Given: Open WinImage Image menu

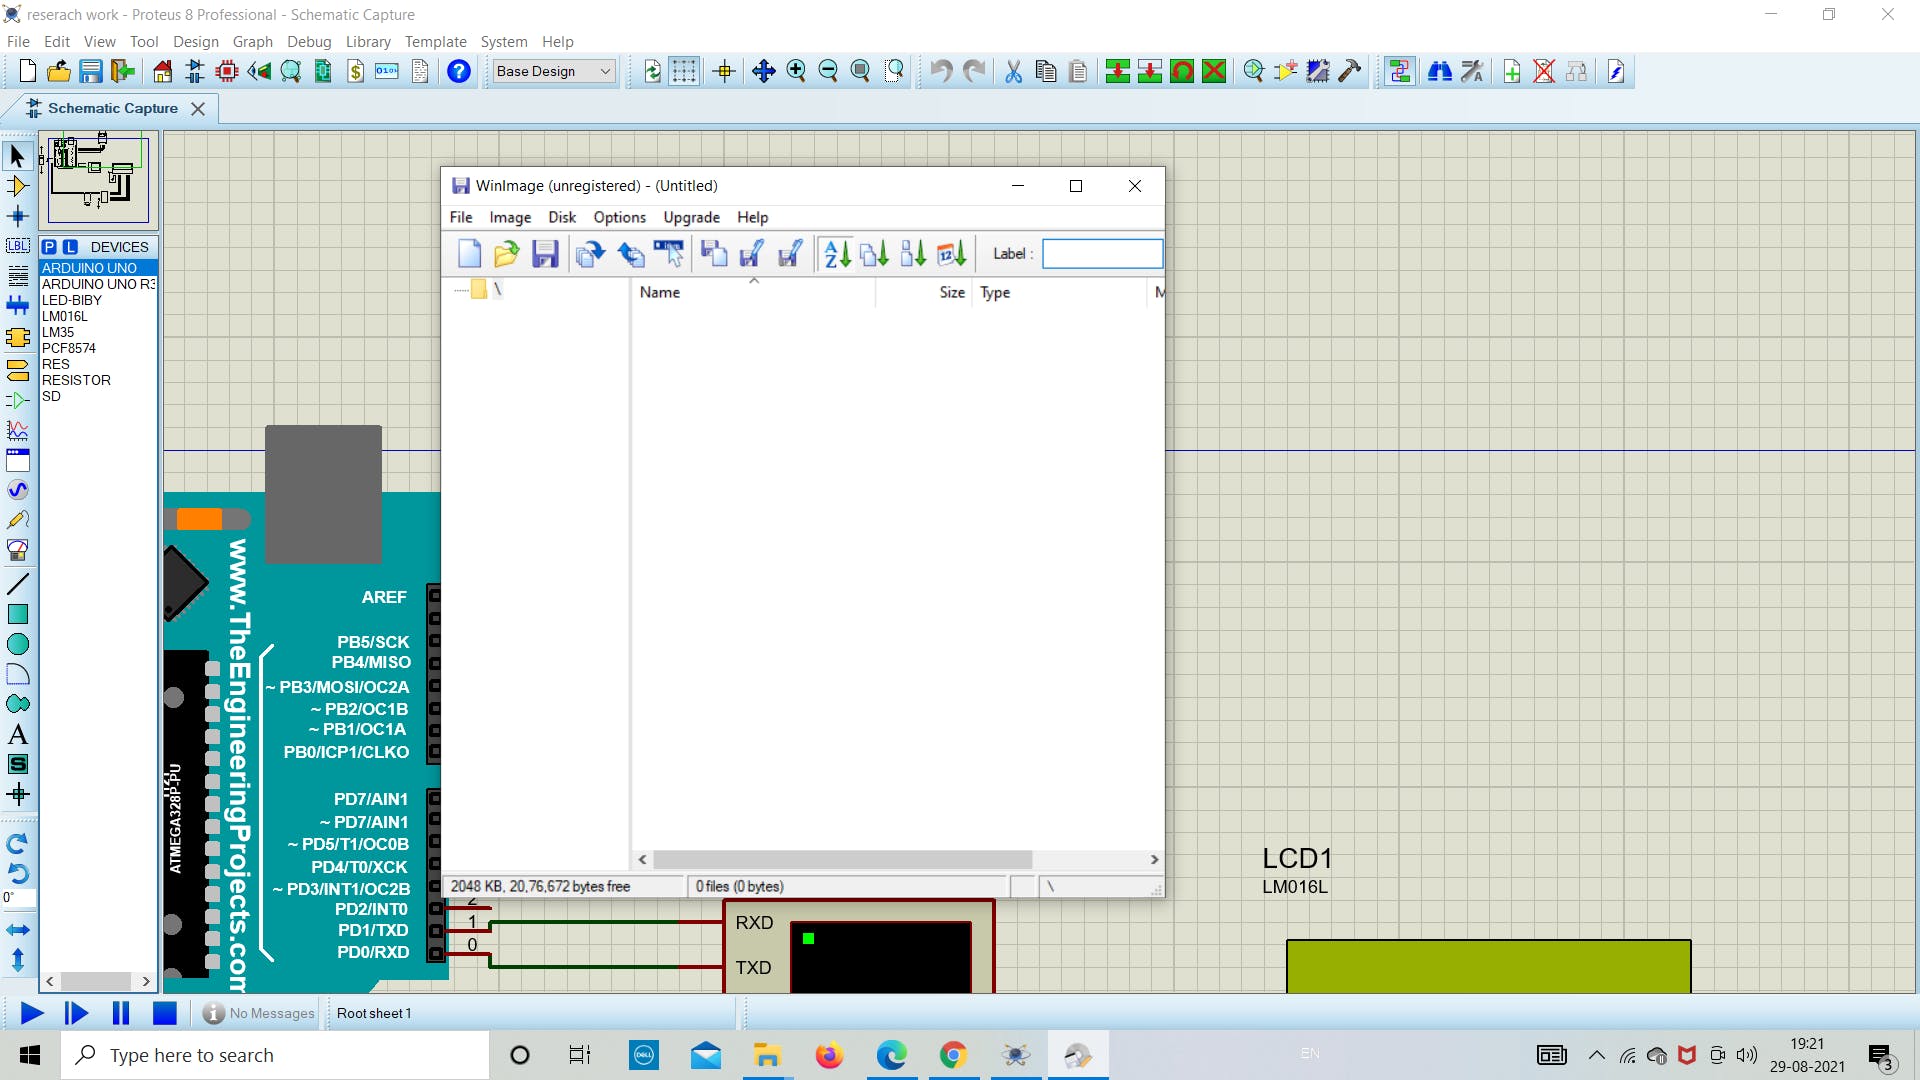Looking at the screenshot, I should (x=510, y=217).
